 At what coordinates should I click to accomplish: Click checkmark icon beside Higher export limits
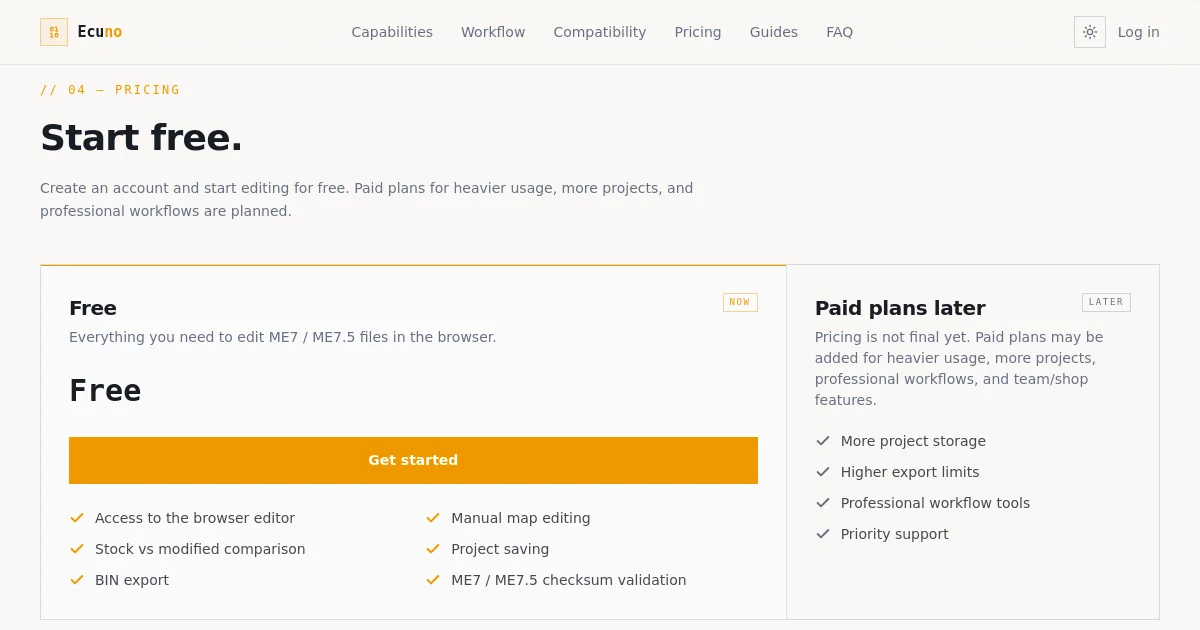[823, 472]
